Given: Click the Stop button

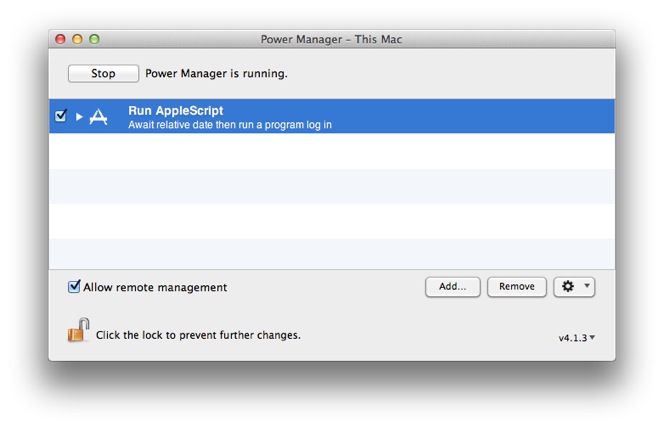Looking at the screenshot, I should coord(103,73).
